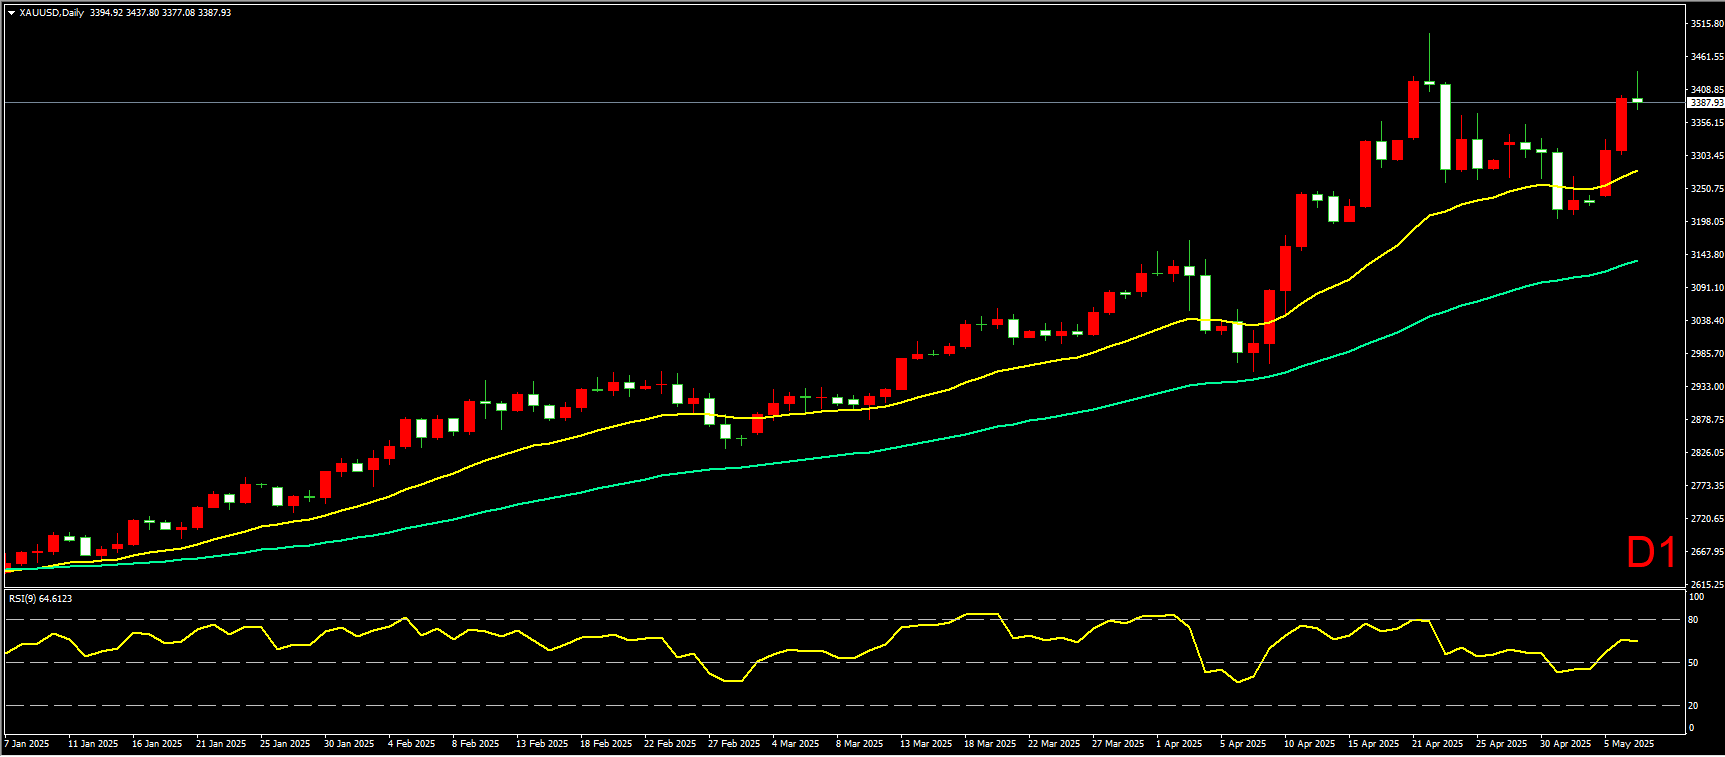Image resolution: width=1725 pixels, height=757 pixels.
Task: Click the OHLC values in chart header
Action: 160,13
